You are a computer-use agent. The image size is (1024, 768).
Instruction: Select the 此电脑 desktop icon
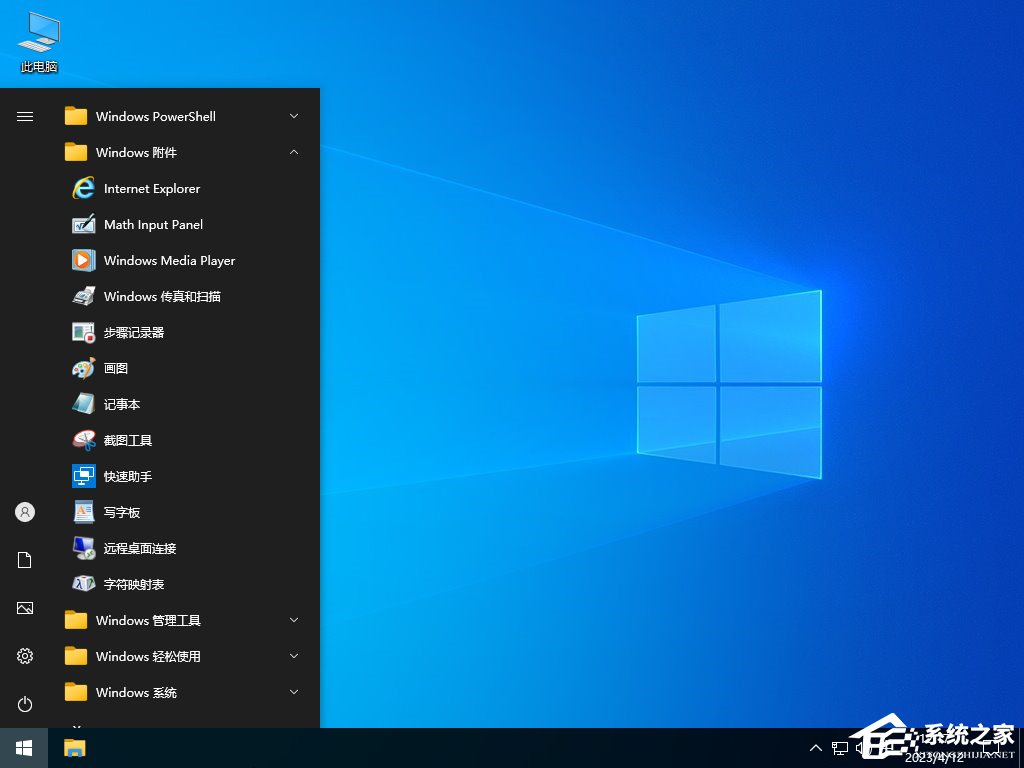click(39, 42)
